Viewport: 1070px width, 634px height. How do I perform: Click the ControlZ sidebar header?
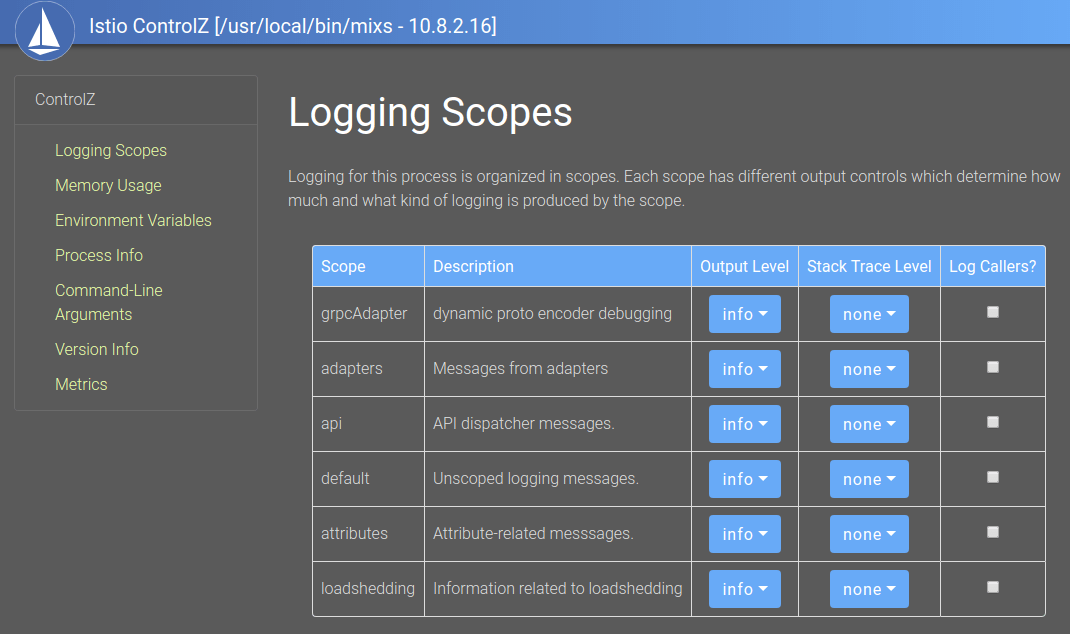(65, 99)
